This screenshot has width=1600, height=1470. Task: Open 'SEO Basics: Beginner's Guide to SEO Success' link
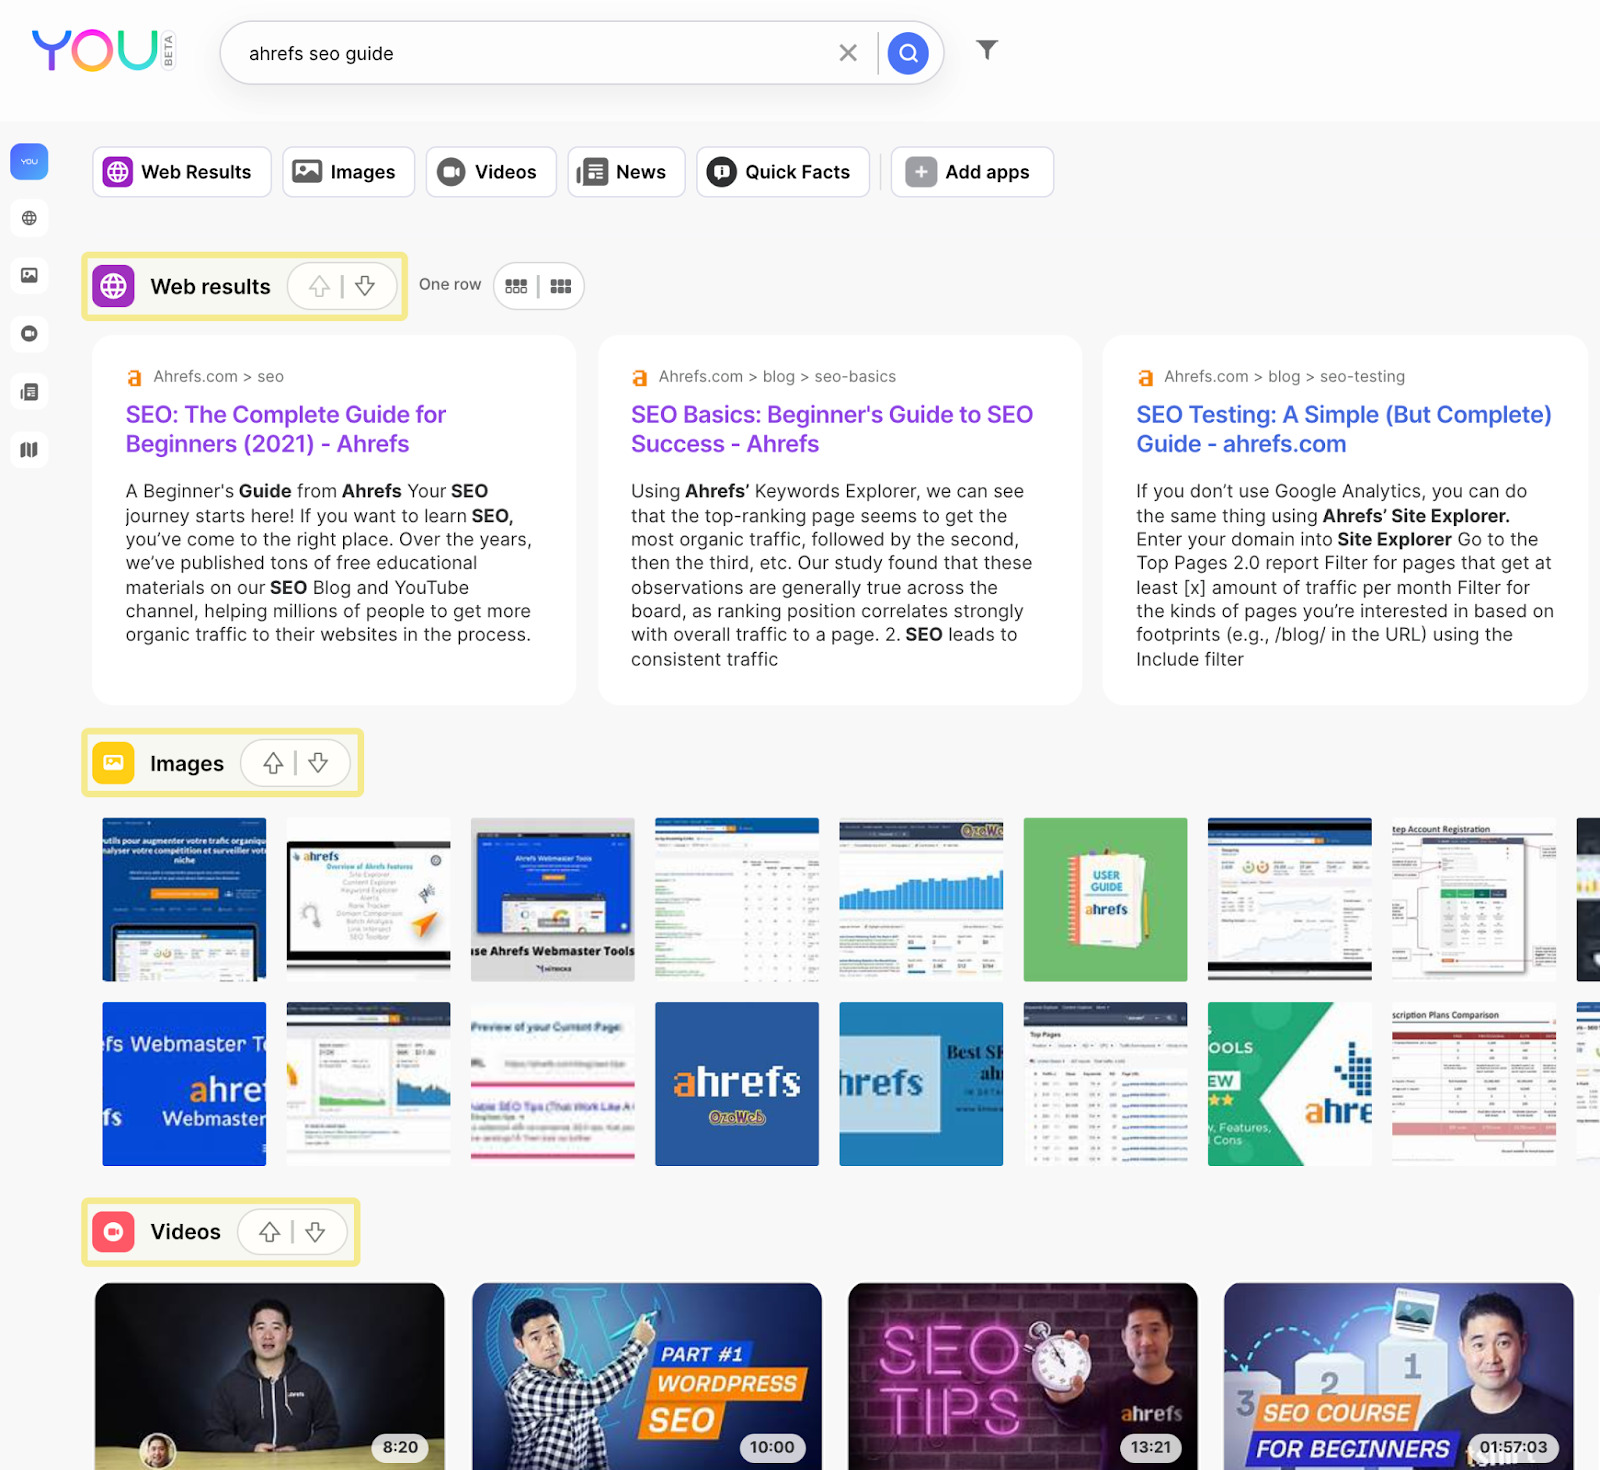[x=832, y=429]
